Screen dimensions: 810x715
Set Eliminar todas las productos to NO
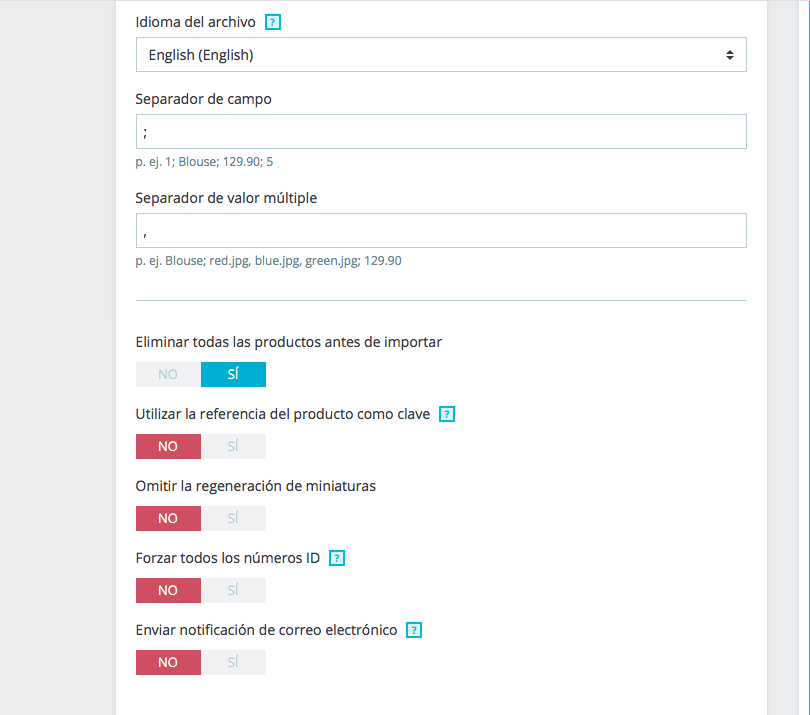tap(168, 374)
